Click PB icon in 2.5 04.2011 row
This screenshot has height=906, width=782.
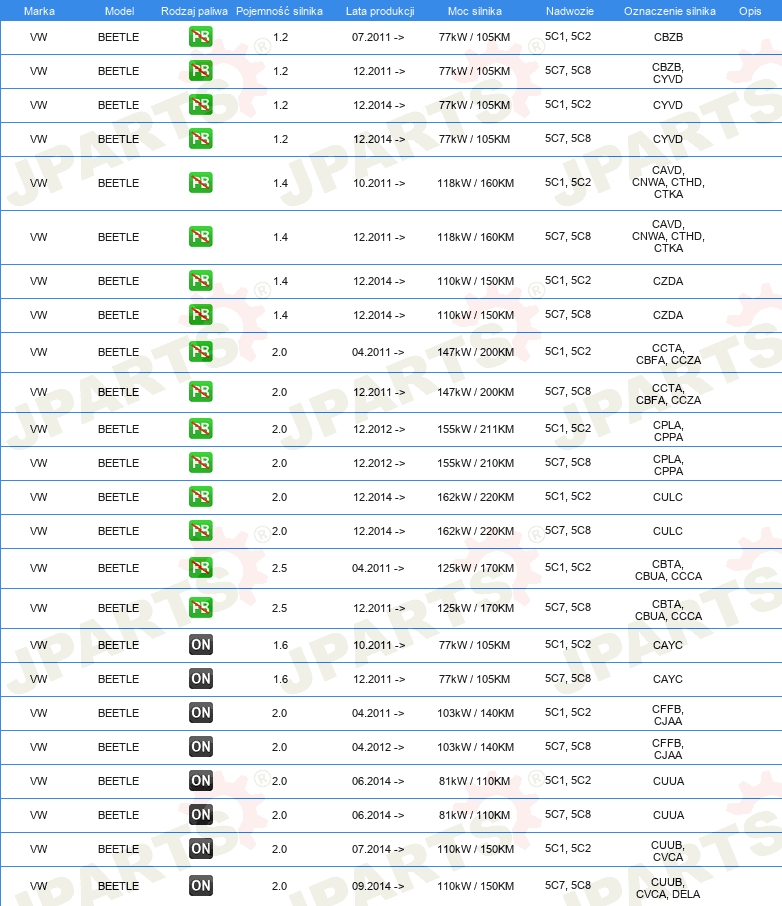(201, 568)
